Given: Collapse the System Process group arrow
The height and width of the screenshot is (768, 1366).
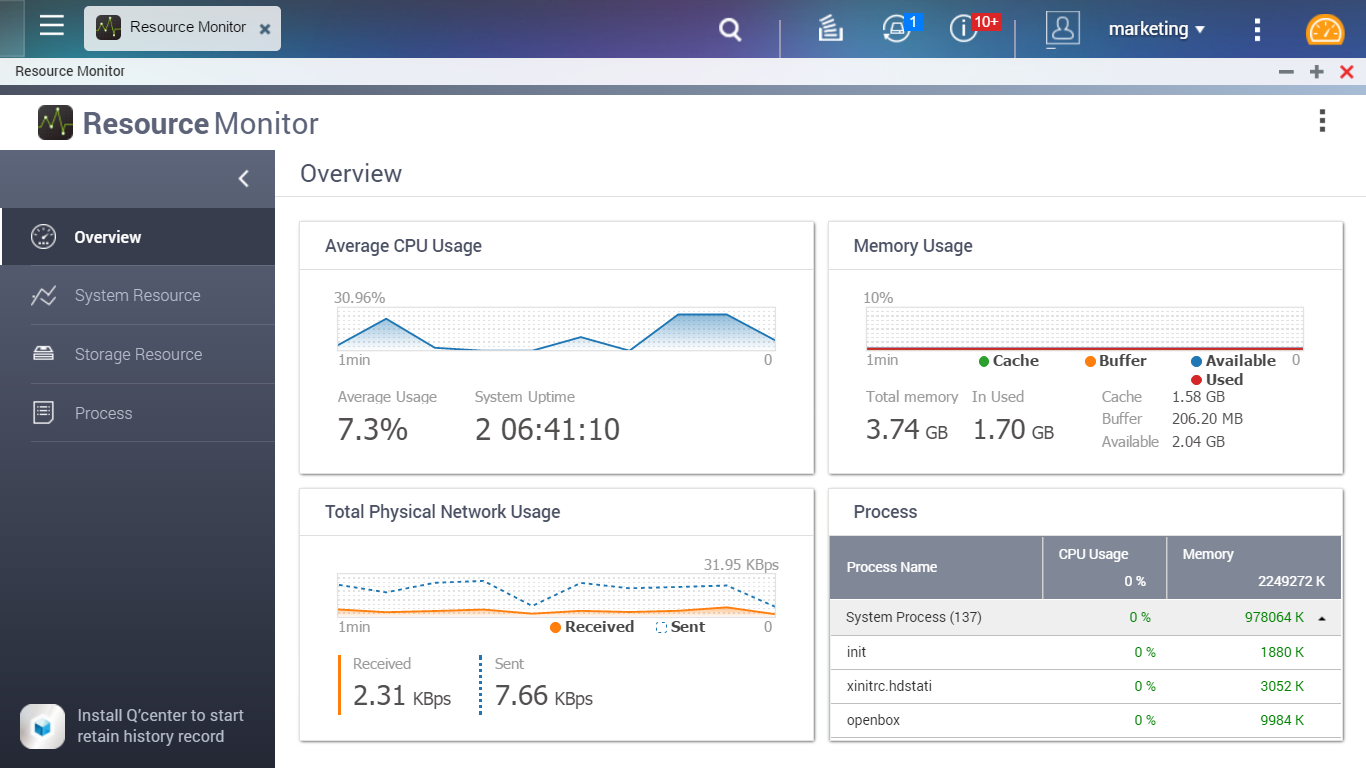Looking at the screenshot, I should pos(1322,619).
